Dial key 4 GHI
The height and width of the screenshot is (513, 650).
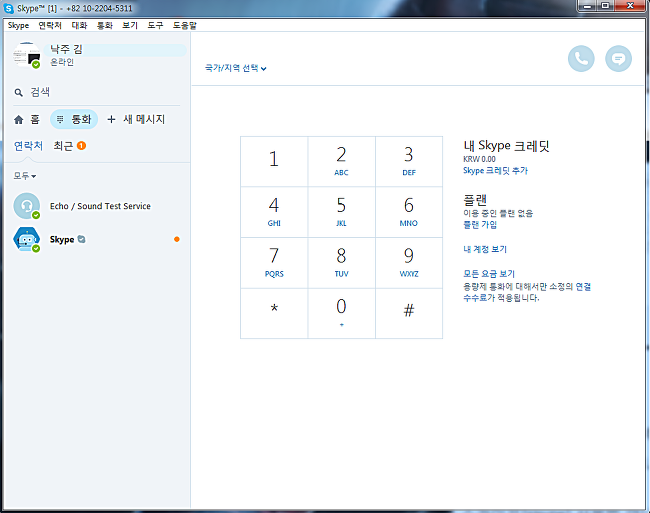point(274,212)
